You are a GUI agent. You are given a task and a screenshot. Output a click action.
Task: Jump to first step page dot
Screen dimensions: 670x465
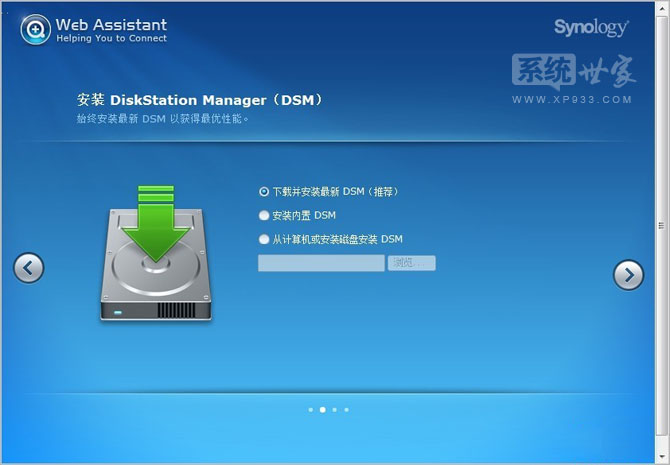[311, 410]
